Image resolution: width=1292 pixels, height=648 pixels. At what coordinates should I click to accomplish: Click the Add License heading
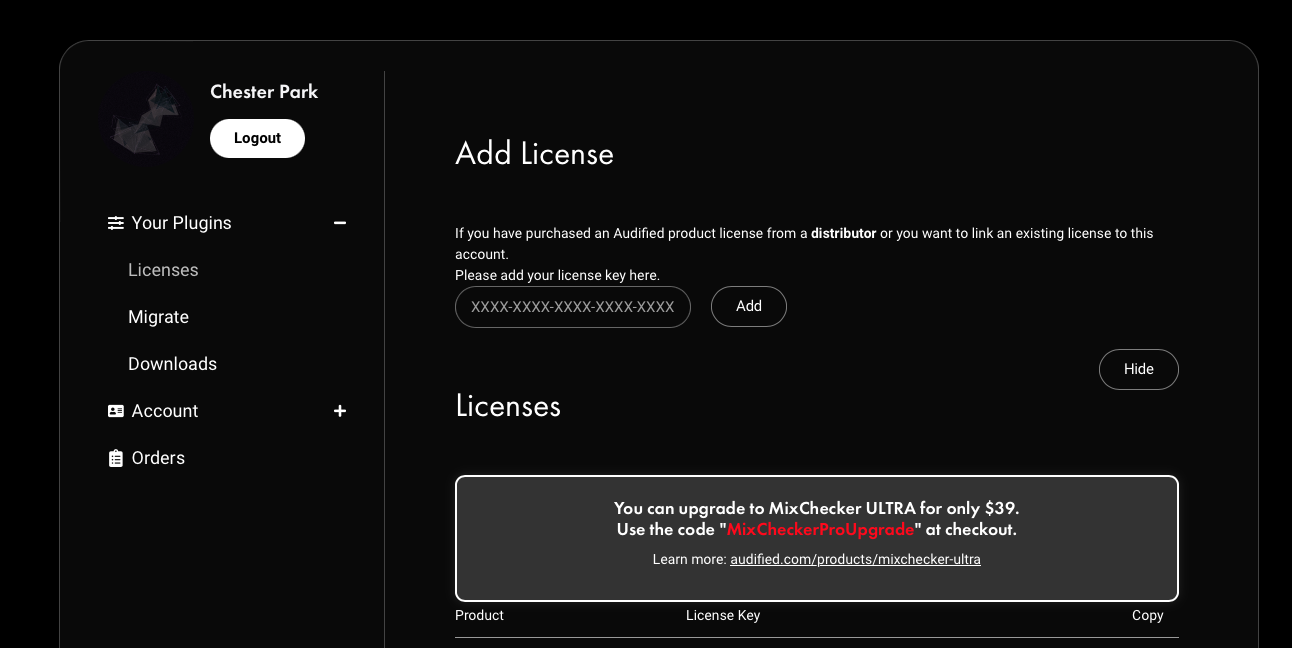tap(534, 154)
